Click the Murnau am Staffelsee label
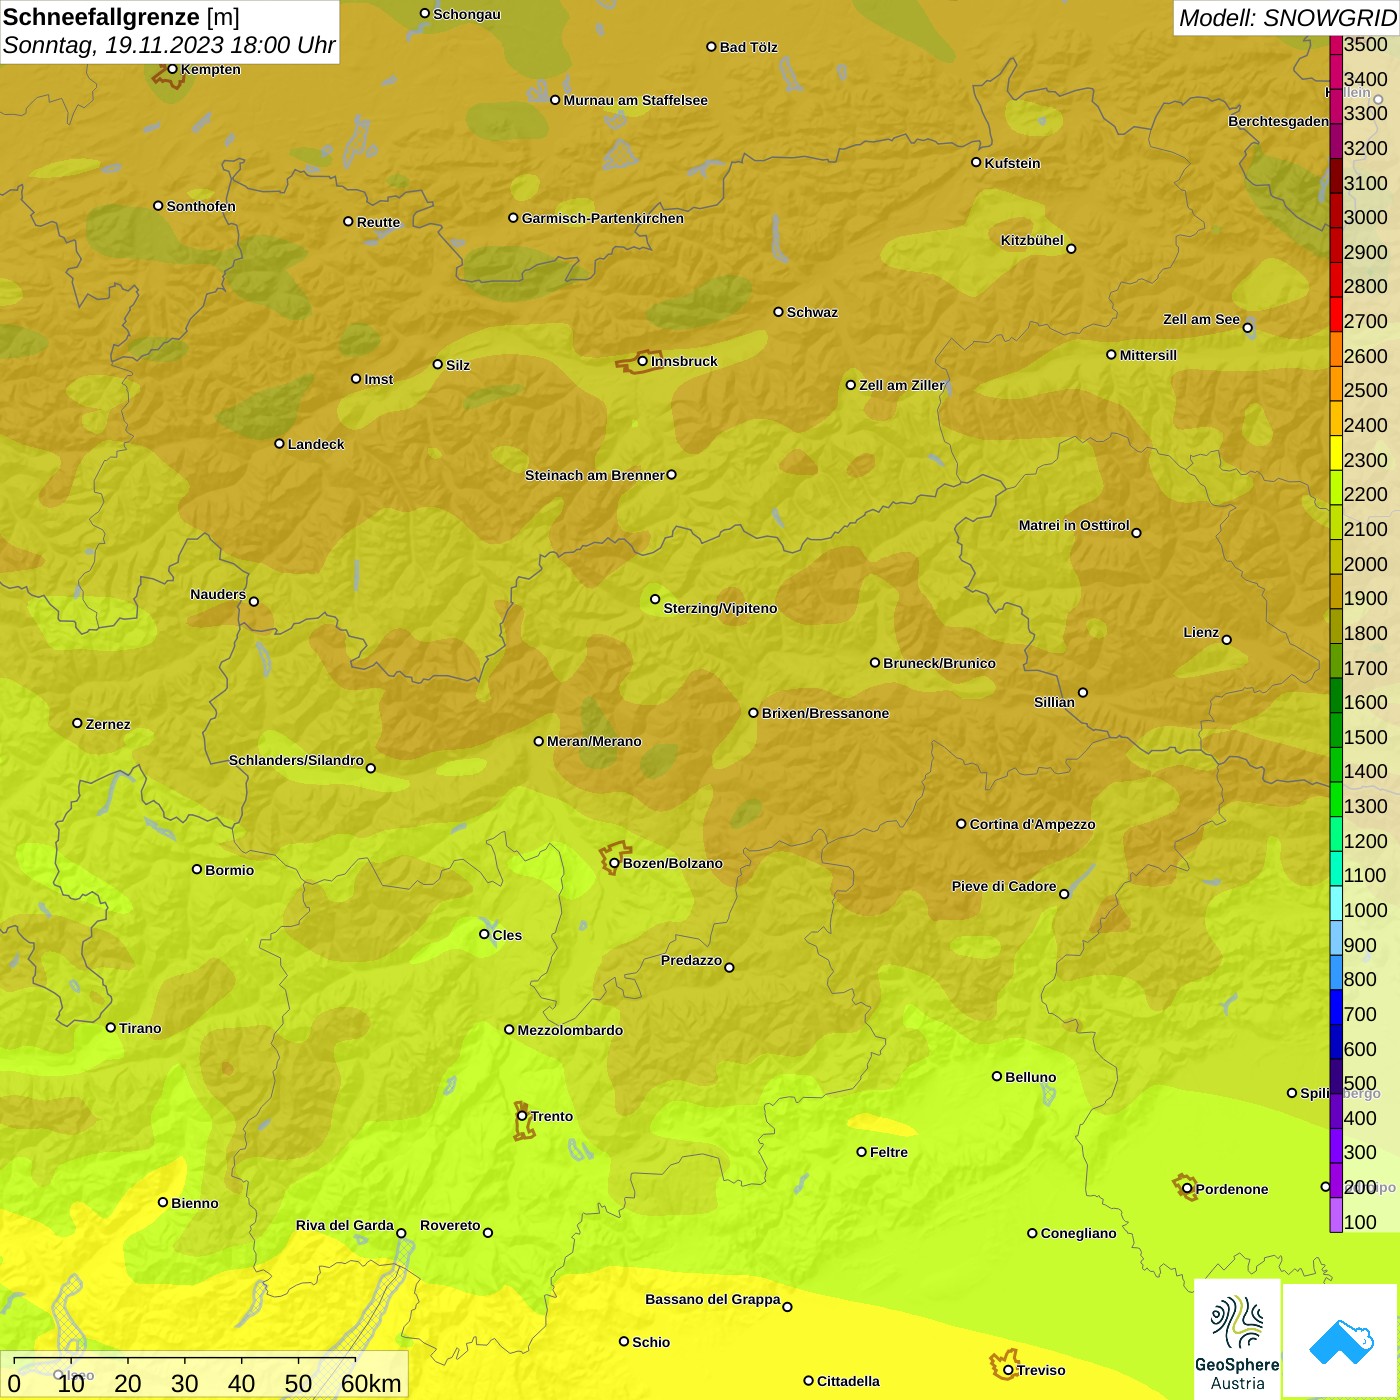This screenshot has width=1400, height=1400. coord(636,100)
